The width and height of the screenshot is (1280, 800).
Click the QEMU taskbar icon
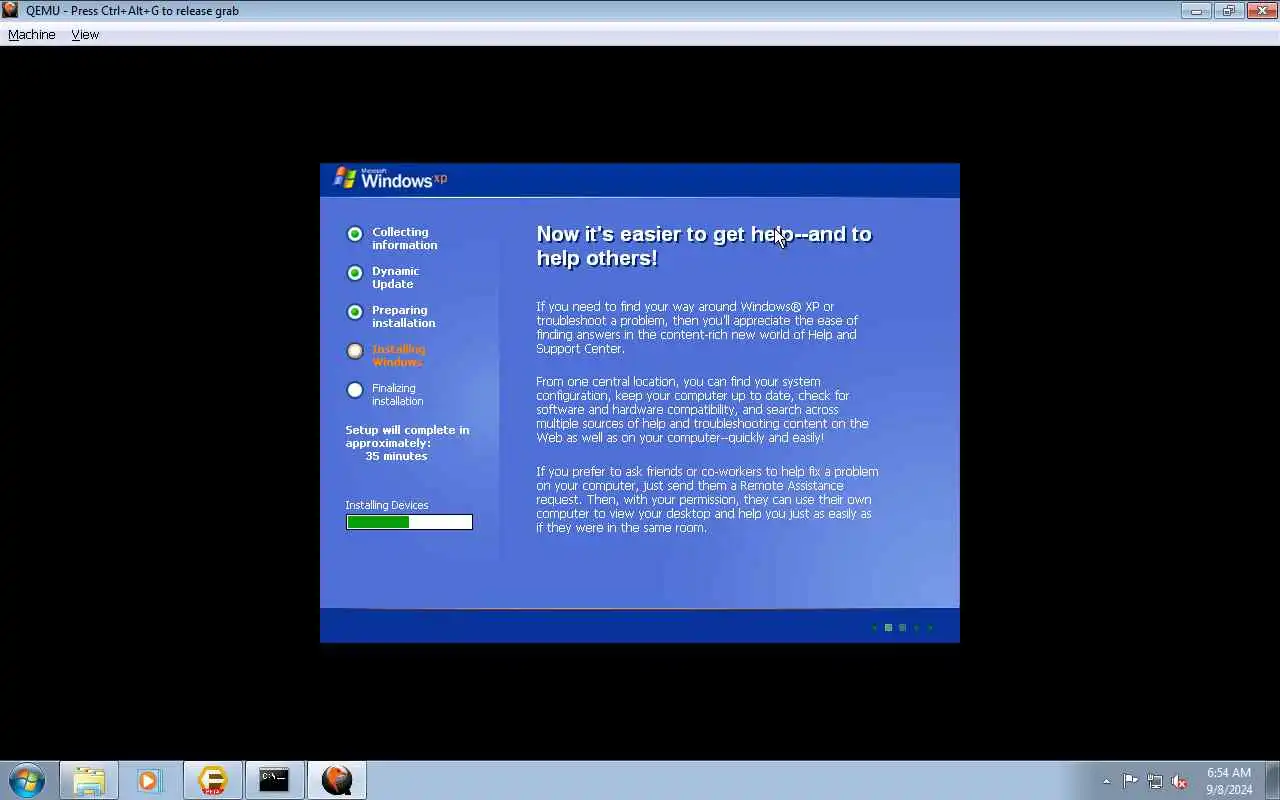tap(337, 780)
